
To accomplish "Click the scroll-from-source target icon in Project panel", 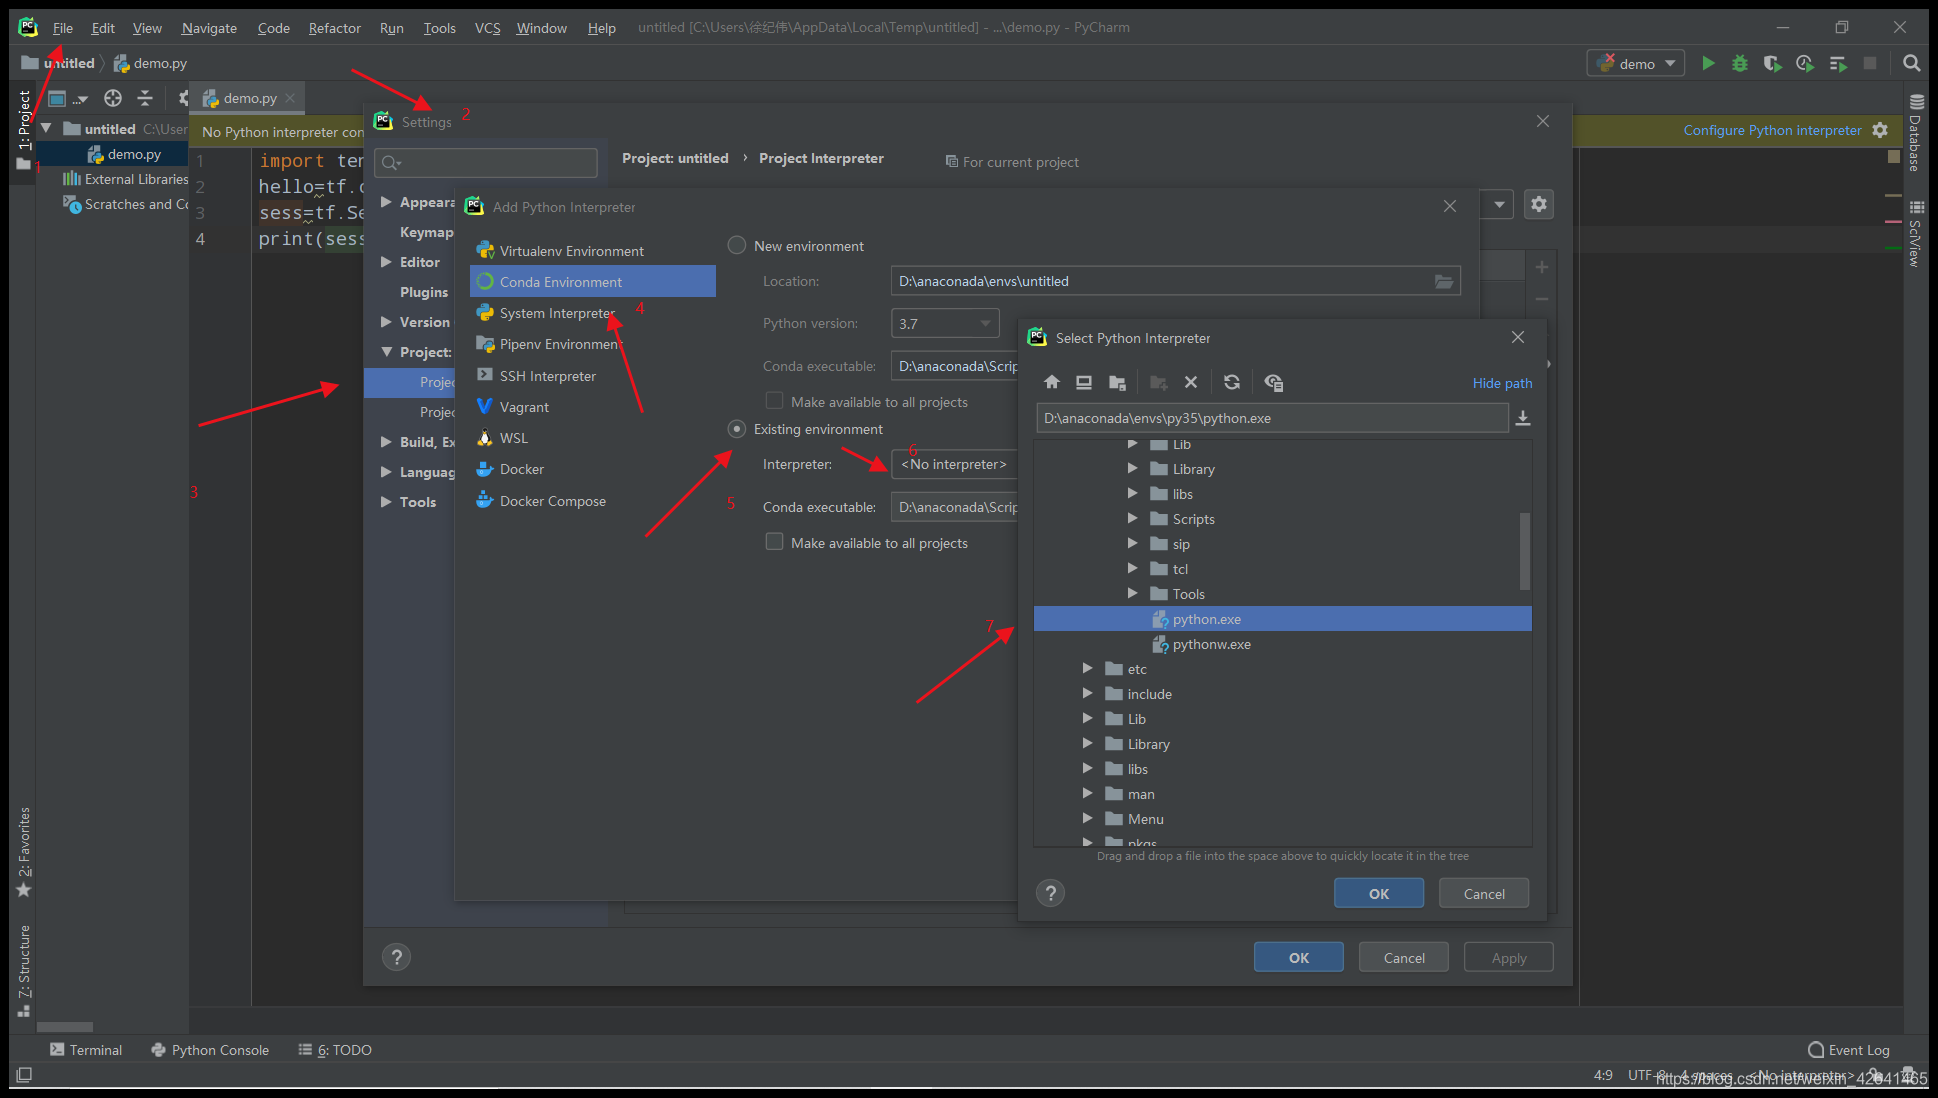I will pyautogui.click(x=113, y=98).
